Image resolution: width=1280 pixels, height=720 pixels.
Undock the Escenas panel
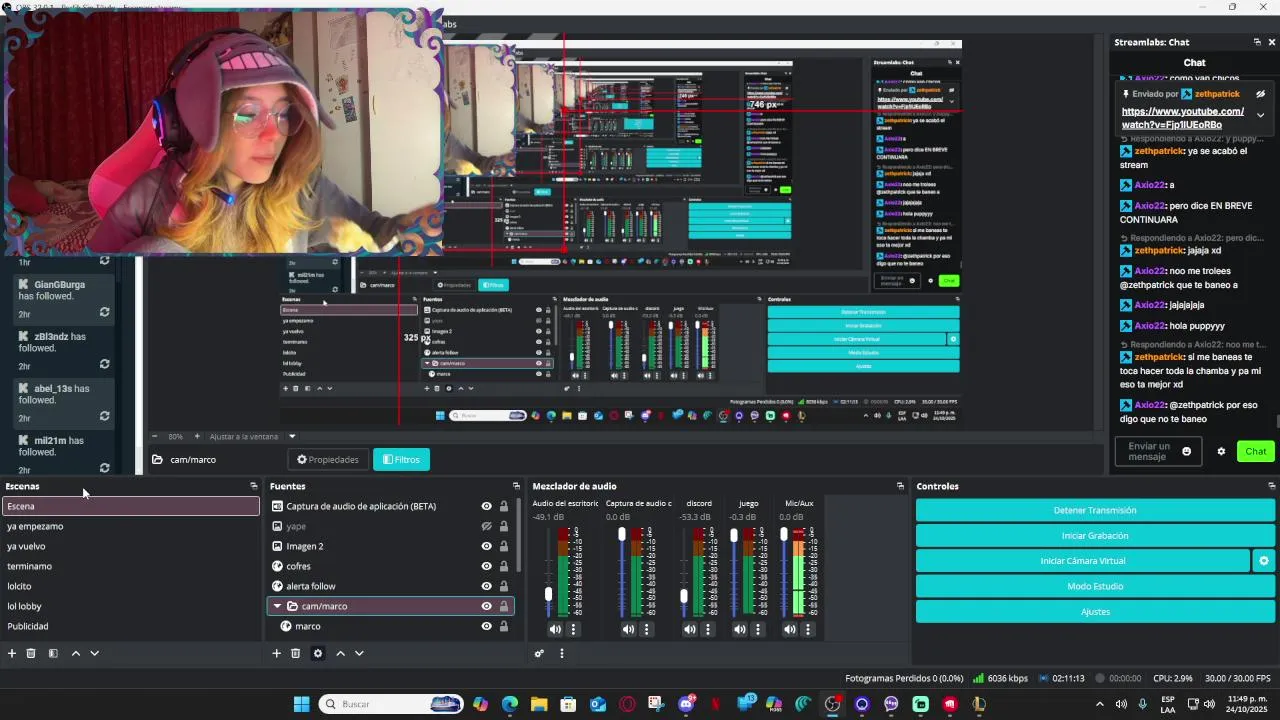[x=253, y=486]
